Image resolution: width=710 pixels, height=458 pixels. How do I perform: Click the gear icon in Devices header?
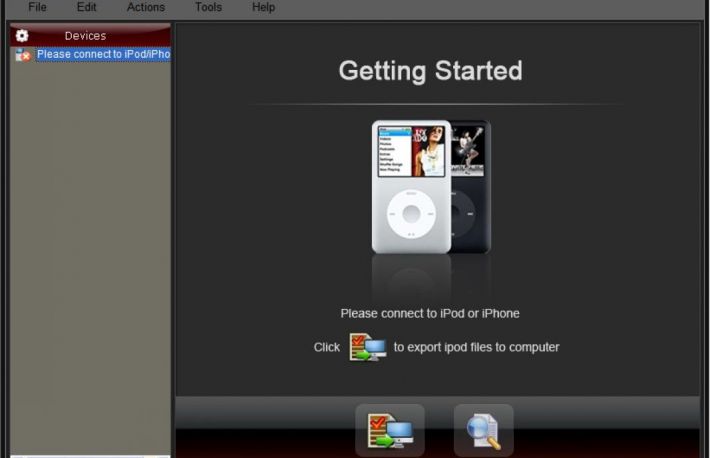coord(22,35)
